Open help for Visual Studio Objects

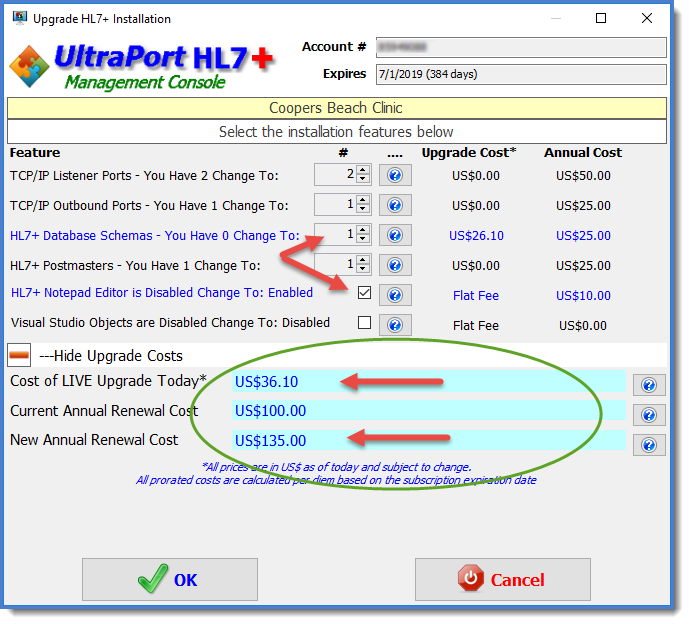[x=395, y=325]
